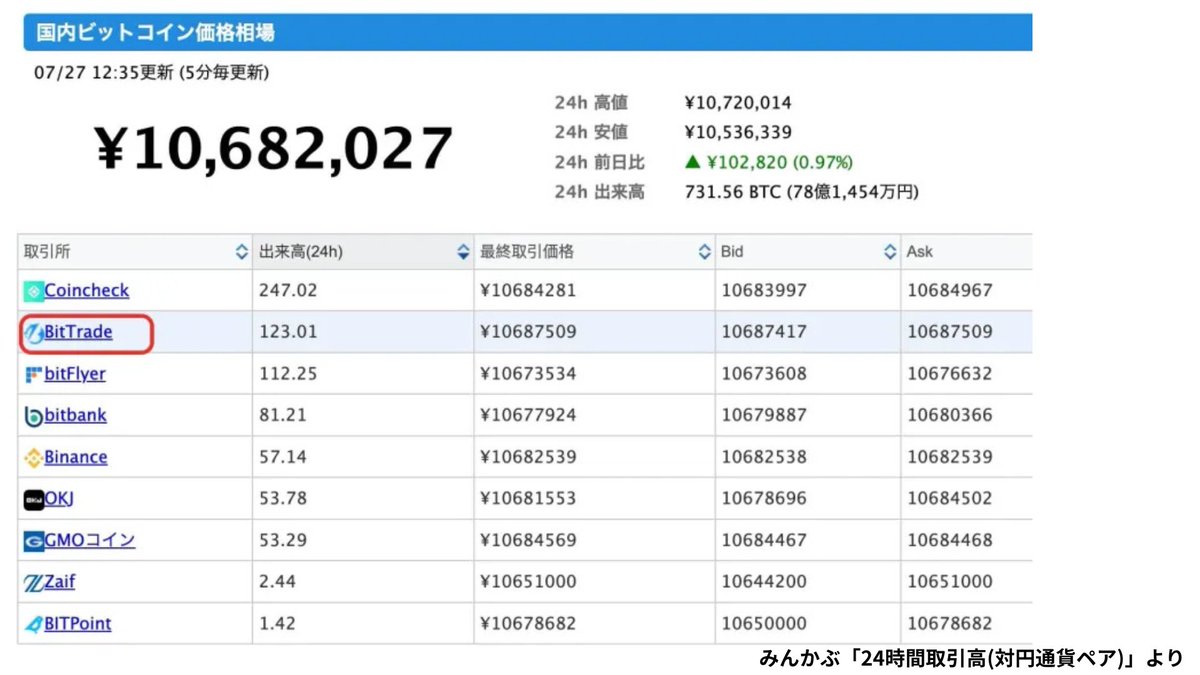
Task: Click BITPoint Bid value 10650000
Action: (x=764, y=623)
